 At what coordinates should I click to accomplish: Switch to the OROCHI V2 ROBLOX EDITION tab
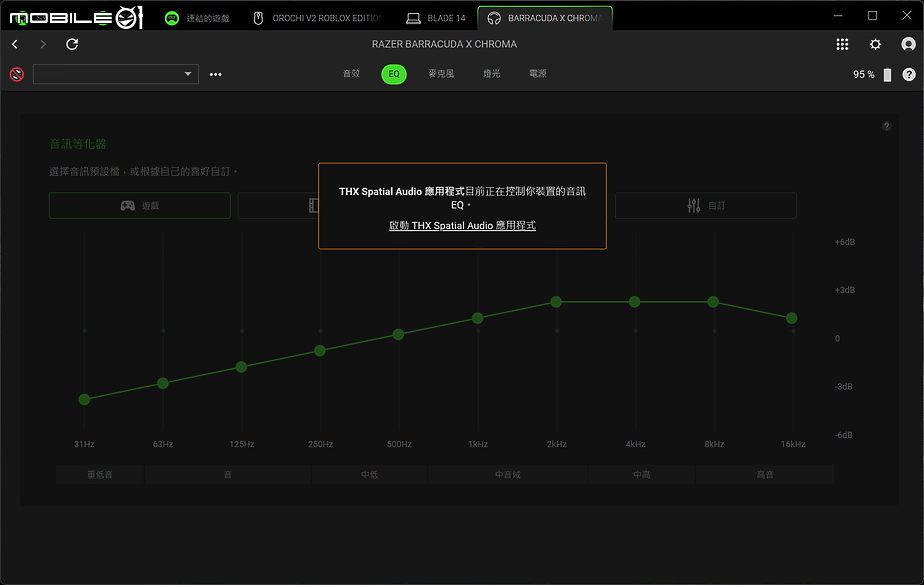click(x=318, y=18)
